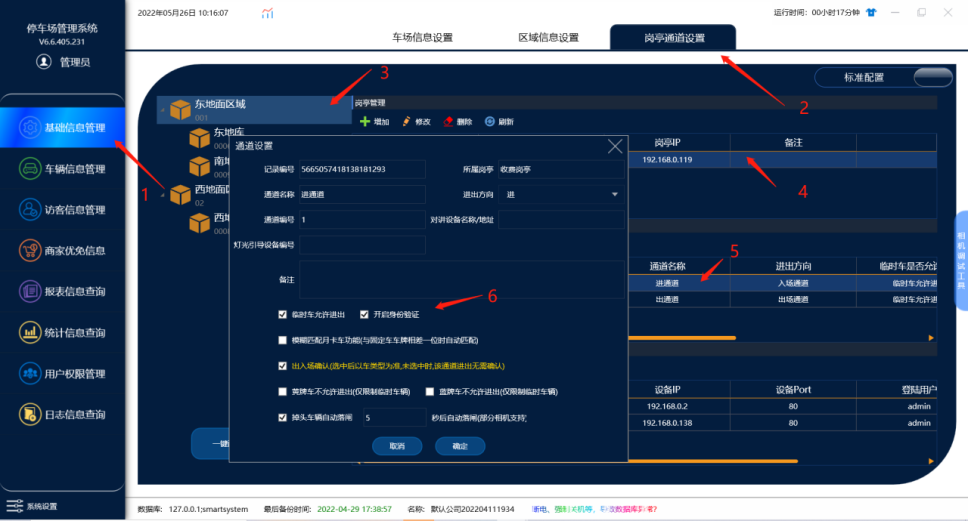Click the 备注 text area

tap(462, 280)
